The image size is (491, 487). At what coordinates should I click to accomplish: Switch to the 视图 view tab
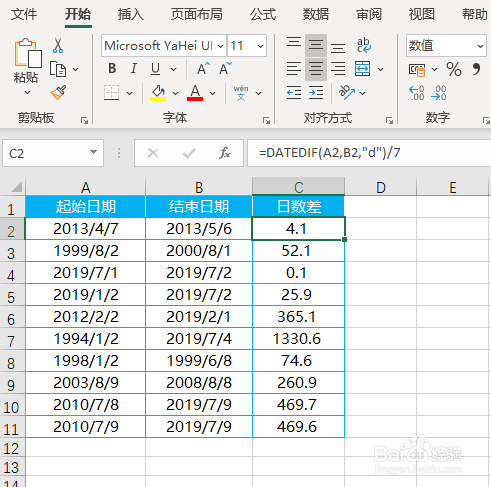[x=422, y=15]
